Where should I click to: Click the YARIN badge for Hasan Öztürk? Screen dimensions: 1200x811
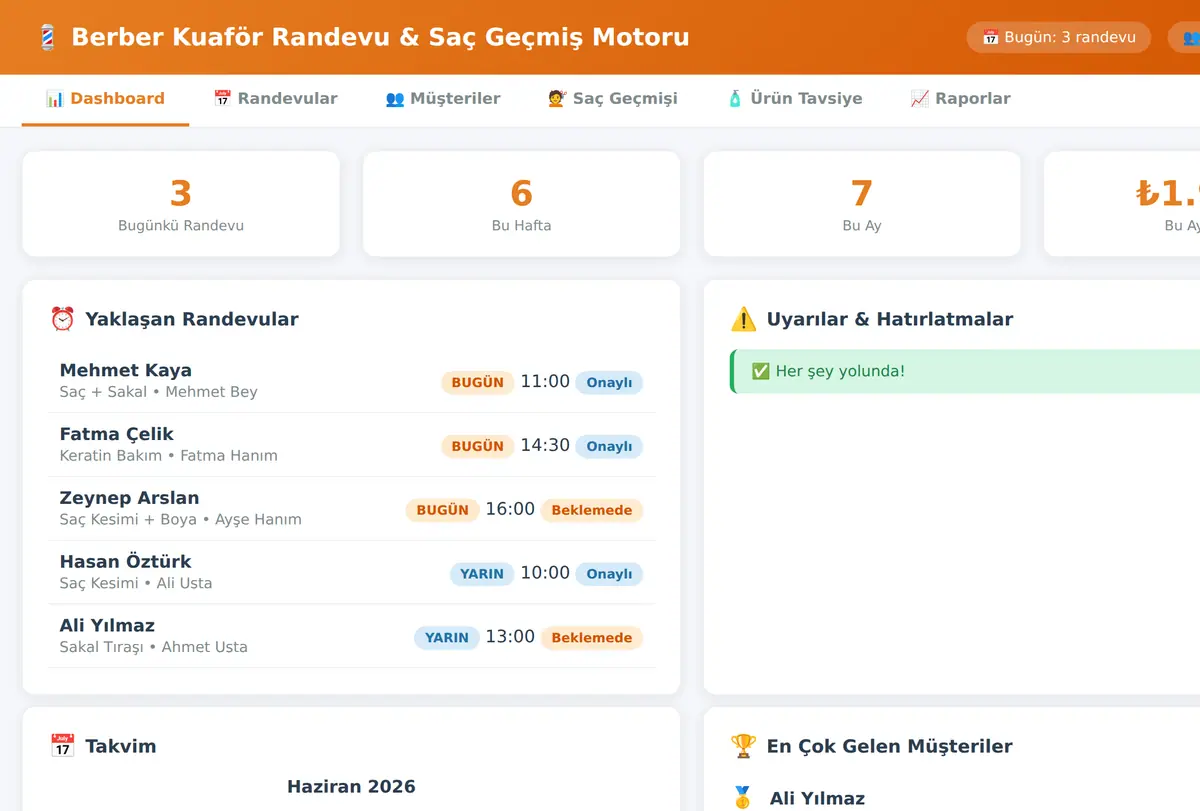coord(482,574)
